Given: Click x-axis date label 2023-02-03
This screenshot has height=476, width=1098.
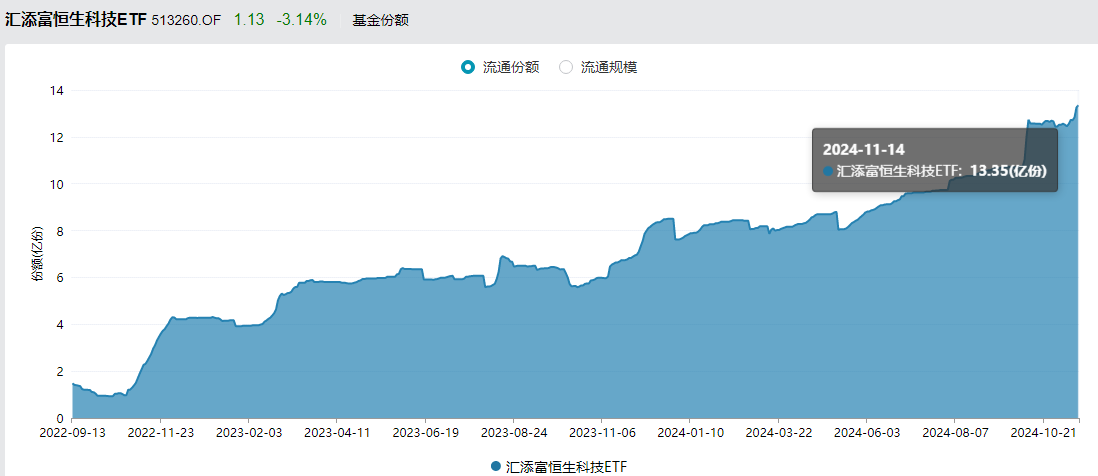Looking at the screenshot, I should 249,433.
